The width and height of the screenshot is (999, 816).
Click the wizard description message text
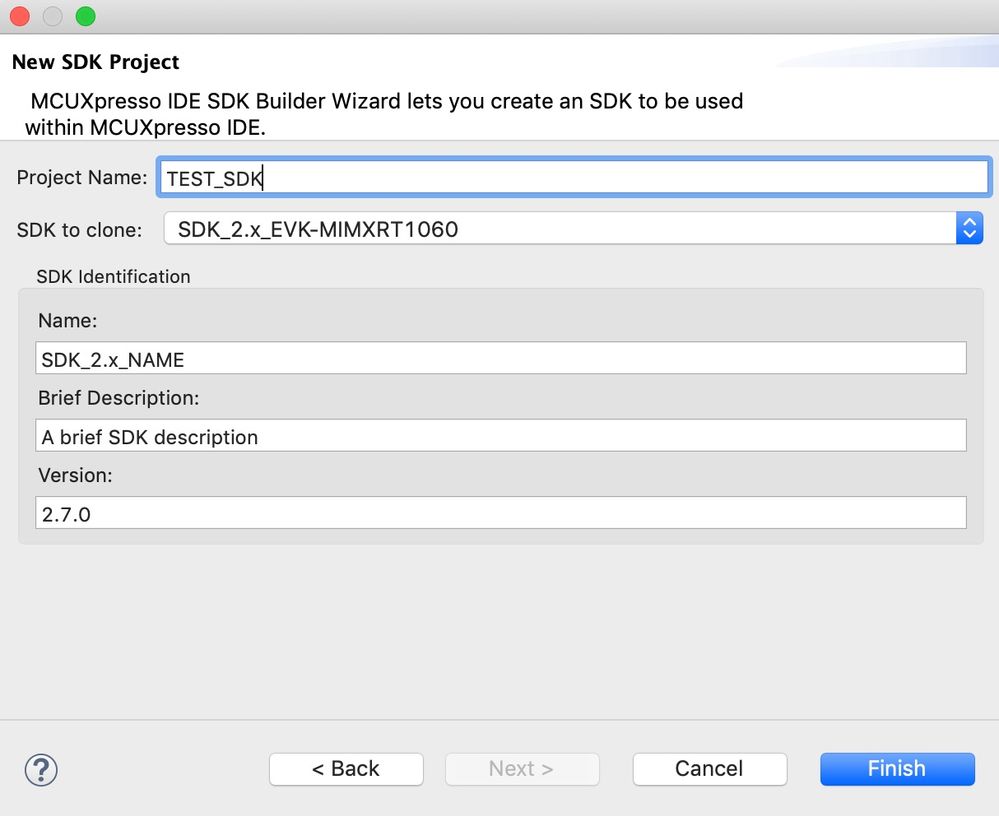tap(385, 114)
